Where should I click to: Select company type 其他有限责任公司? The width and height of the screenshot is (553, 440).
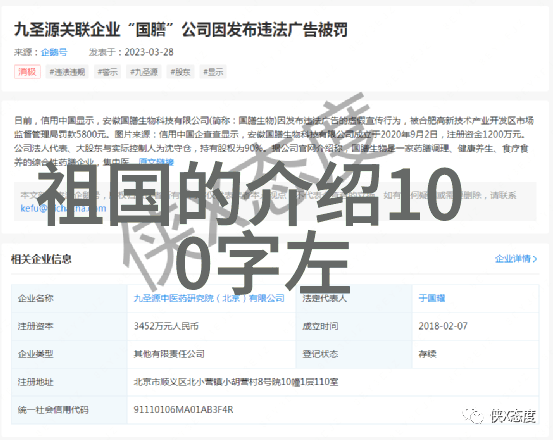[169, 354]
